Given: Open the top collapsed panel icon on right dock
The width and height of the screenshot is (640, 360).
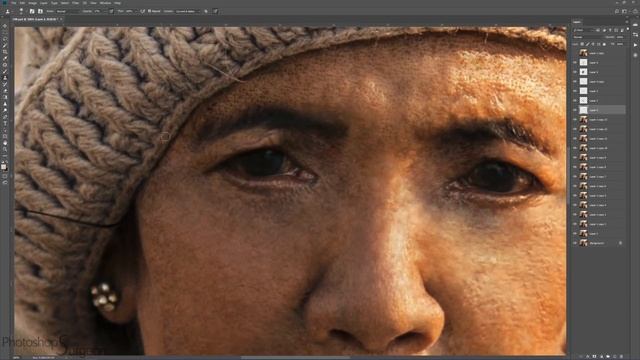Looking at the screenshot, I should point(636,25).
